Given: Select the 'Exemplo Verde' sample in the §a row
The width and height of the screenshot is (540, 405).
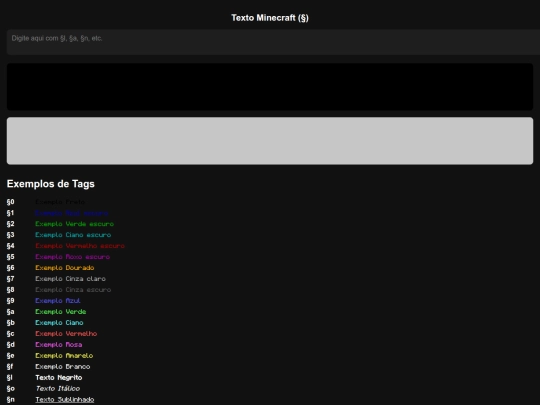Looking at the screenshot, I should [61, 312].
